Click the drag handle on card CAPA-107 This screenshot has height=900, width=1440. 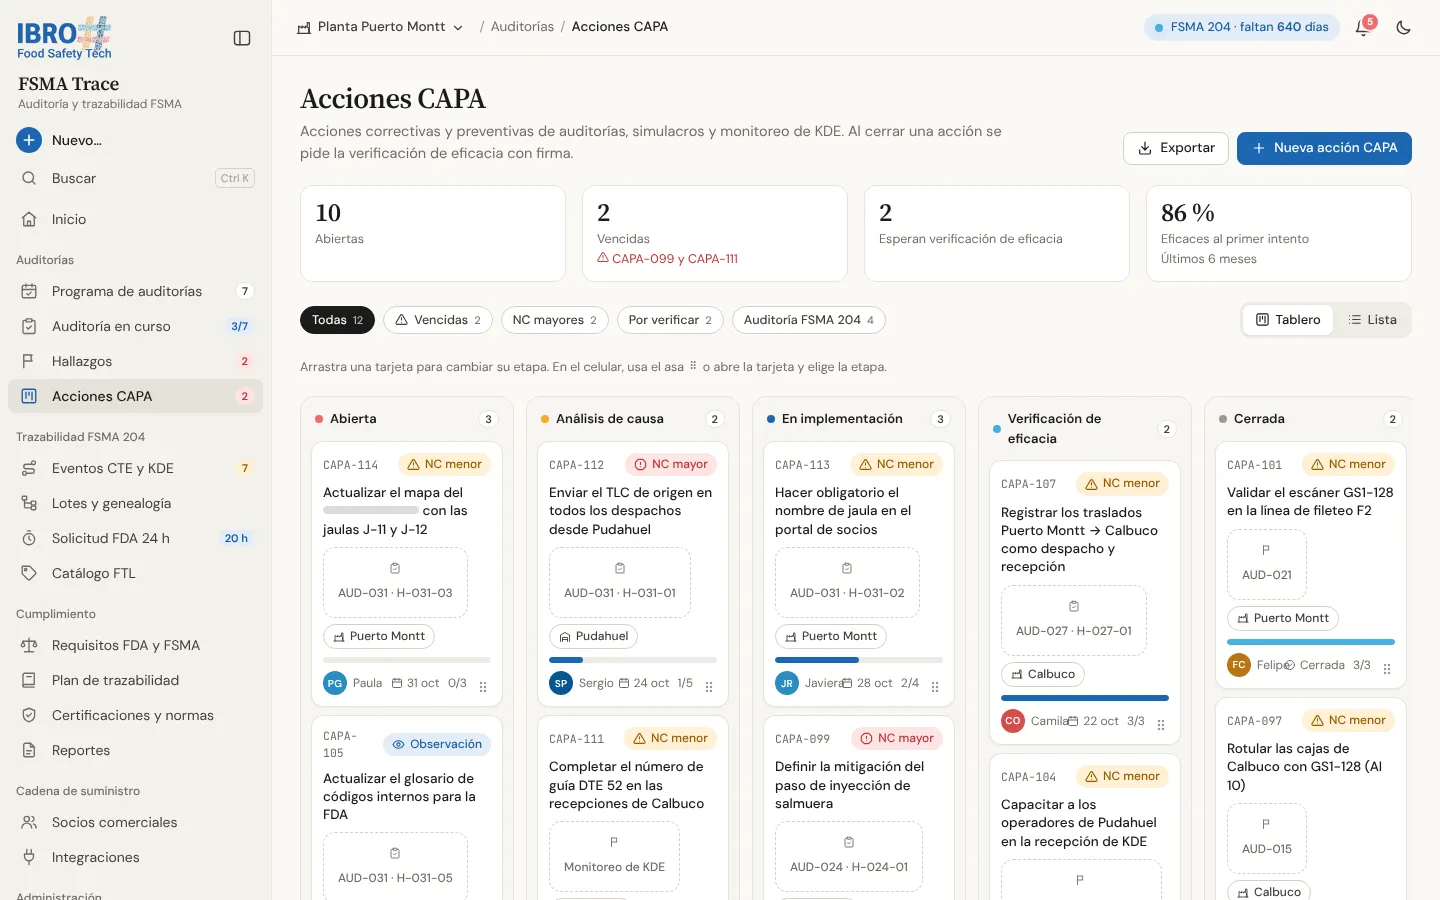coord(1161,725)
